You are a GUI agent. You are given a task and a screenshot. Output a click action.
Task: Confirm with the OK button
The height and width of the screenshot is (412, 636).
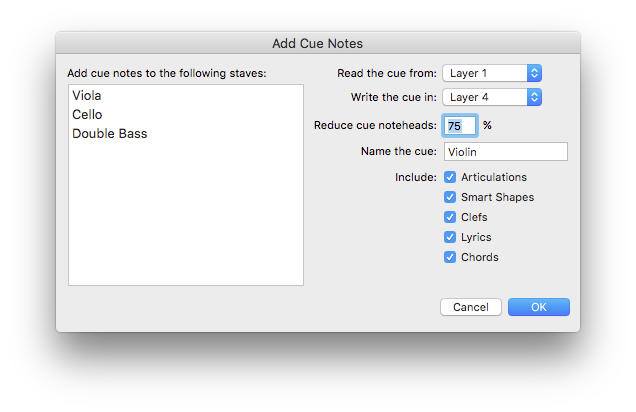539,307
